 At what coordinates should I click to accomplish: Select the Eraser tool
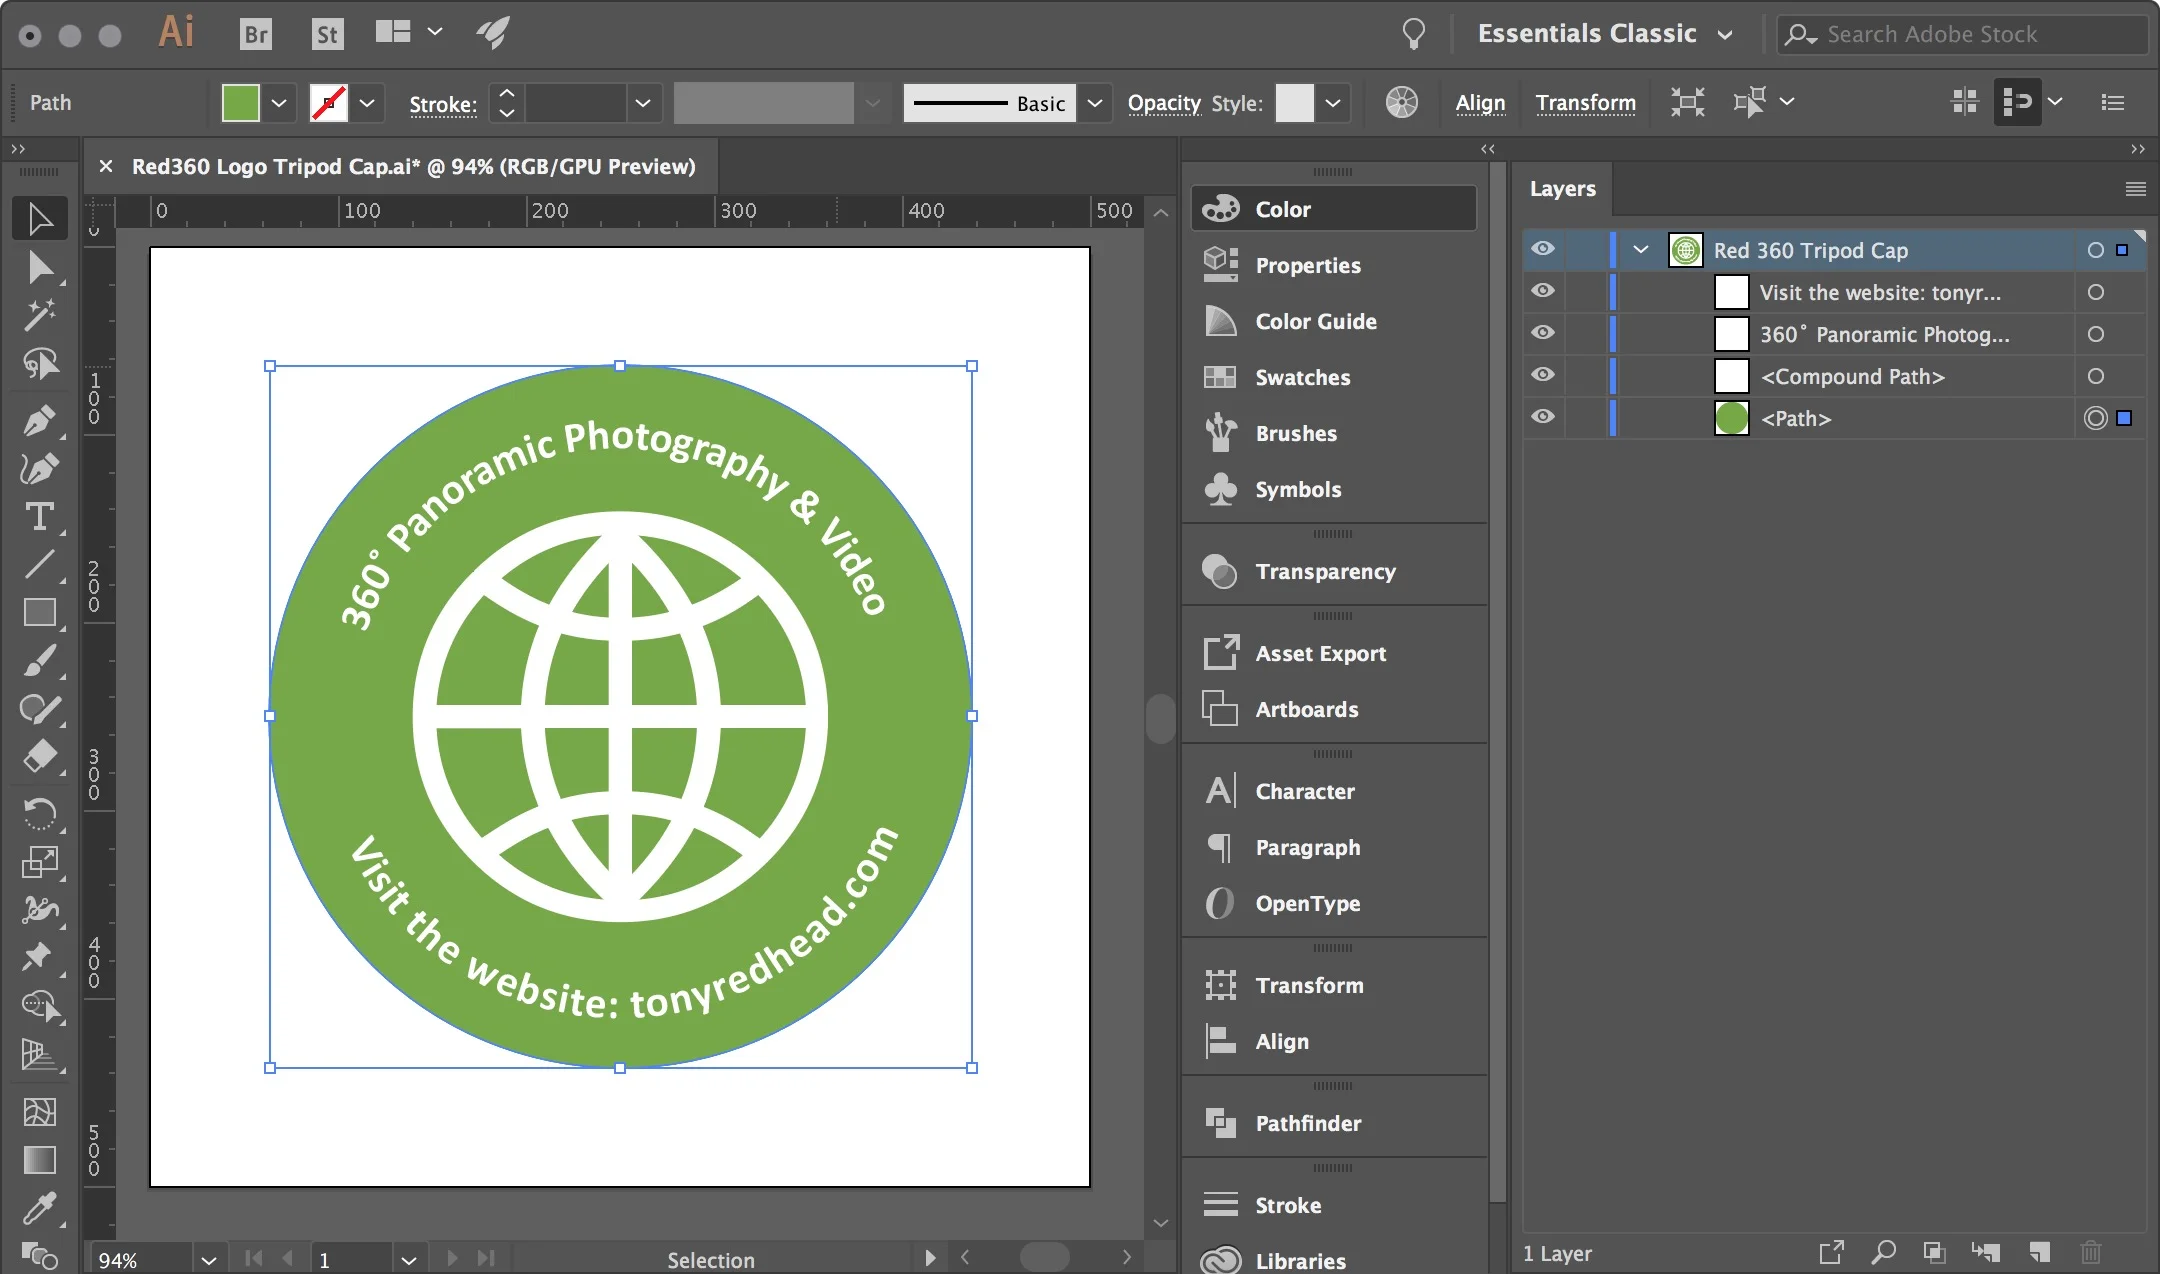click(40, 757)
